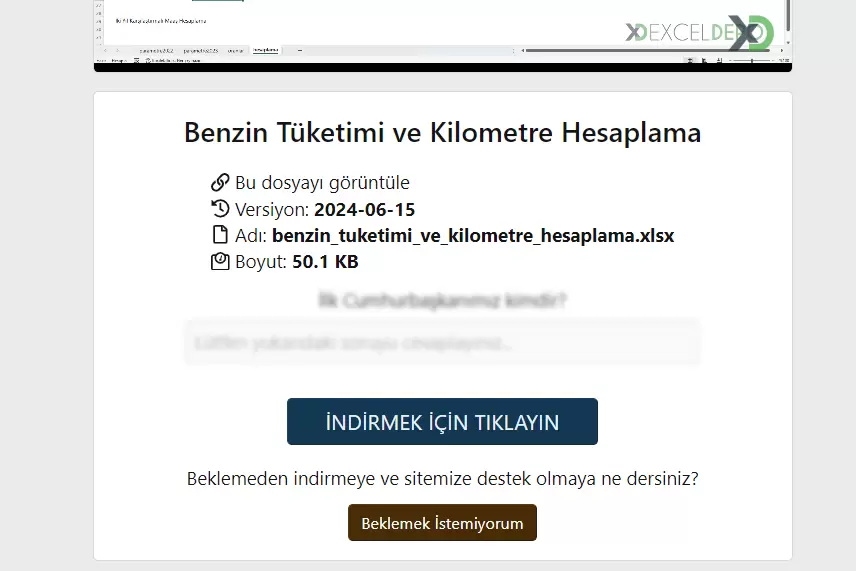Click the history clock icon beside Versiyon
Image resolution: width=856 pixels, height=571 pixels.
tap(220, 209)
